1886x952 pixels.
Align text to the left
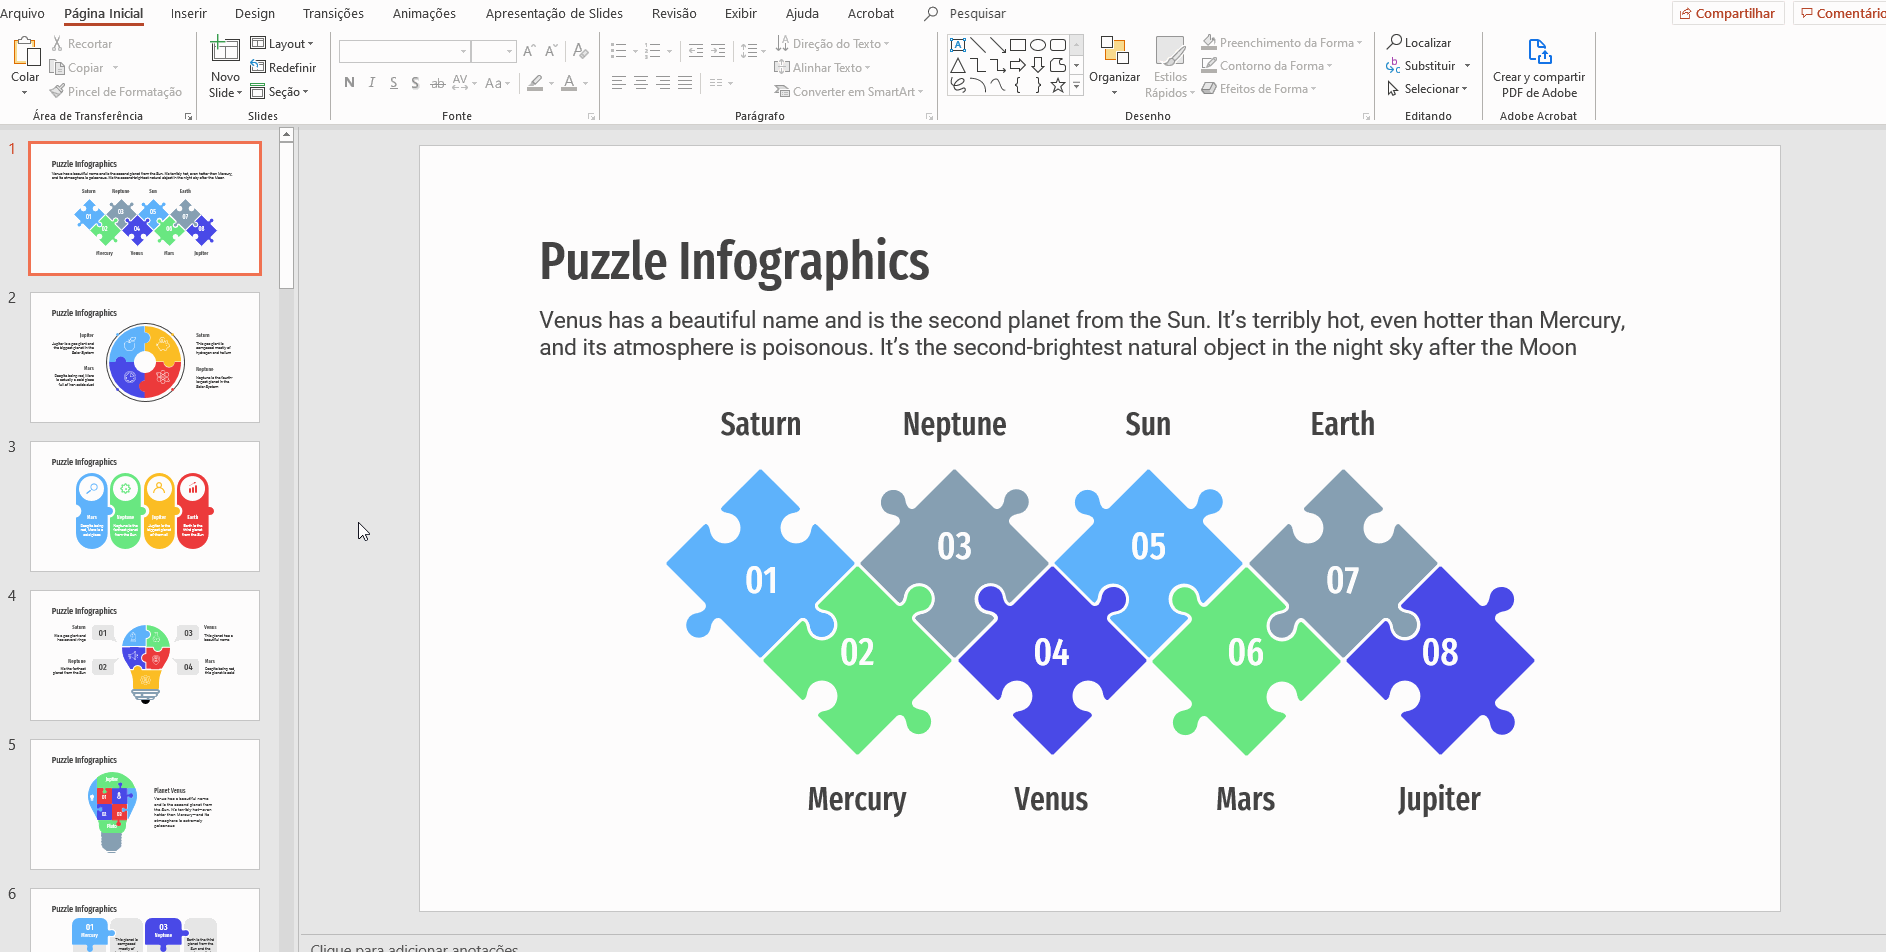point(619,83)
